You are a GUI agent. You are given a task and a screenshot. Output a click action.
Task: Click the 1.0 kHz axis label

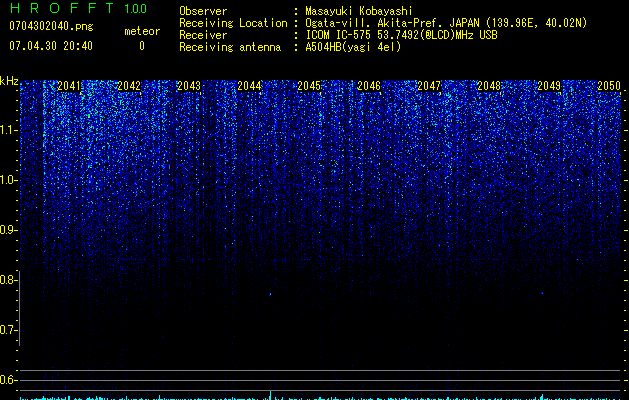9,180
